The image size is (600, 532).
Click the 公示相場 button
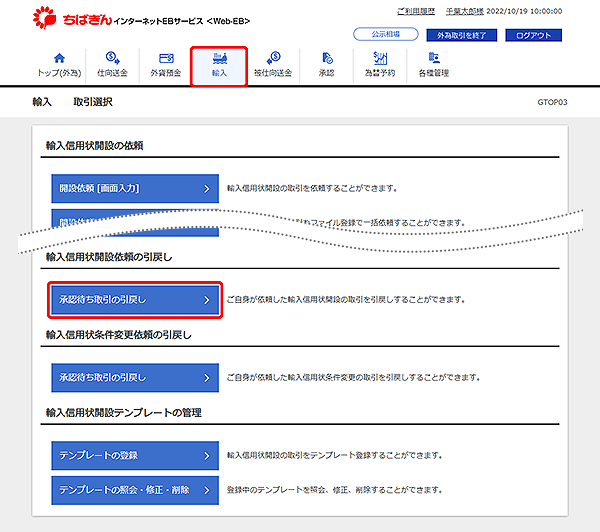tap(386, 34)
